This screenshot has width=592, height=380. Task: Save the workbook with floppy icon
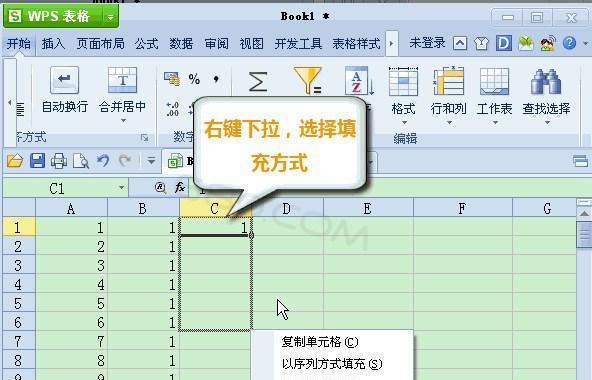click(37, 161)
